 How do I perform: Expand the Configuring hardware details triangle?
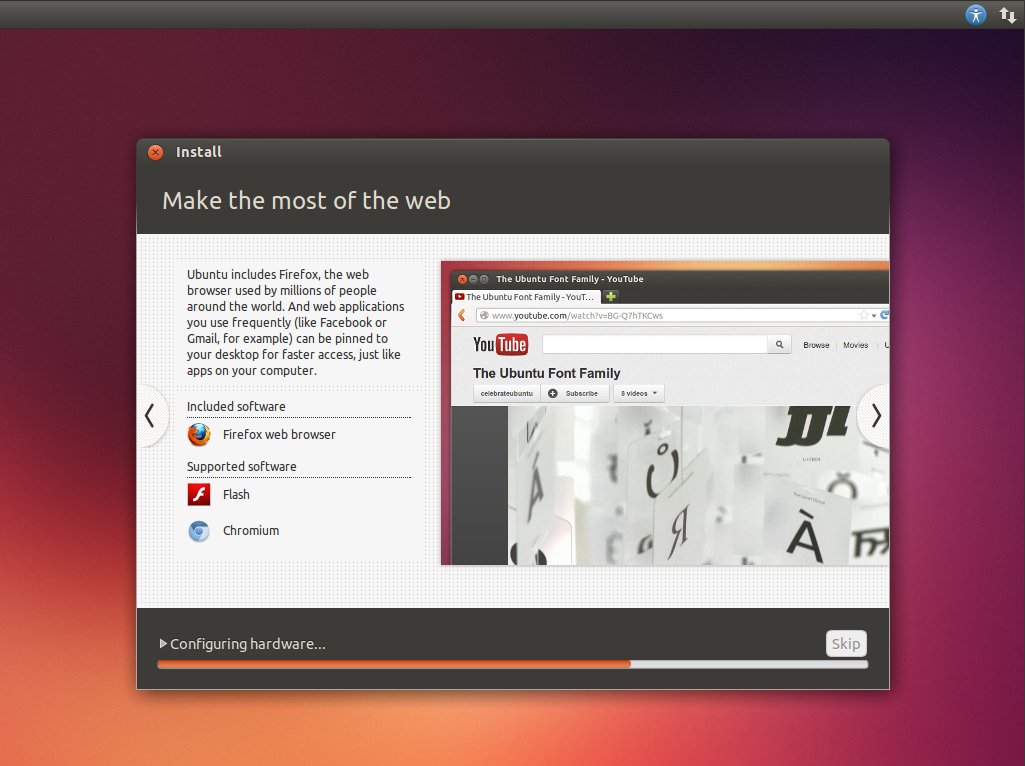click(x=163, y=644)
